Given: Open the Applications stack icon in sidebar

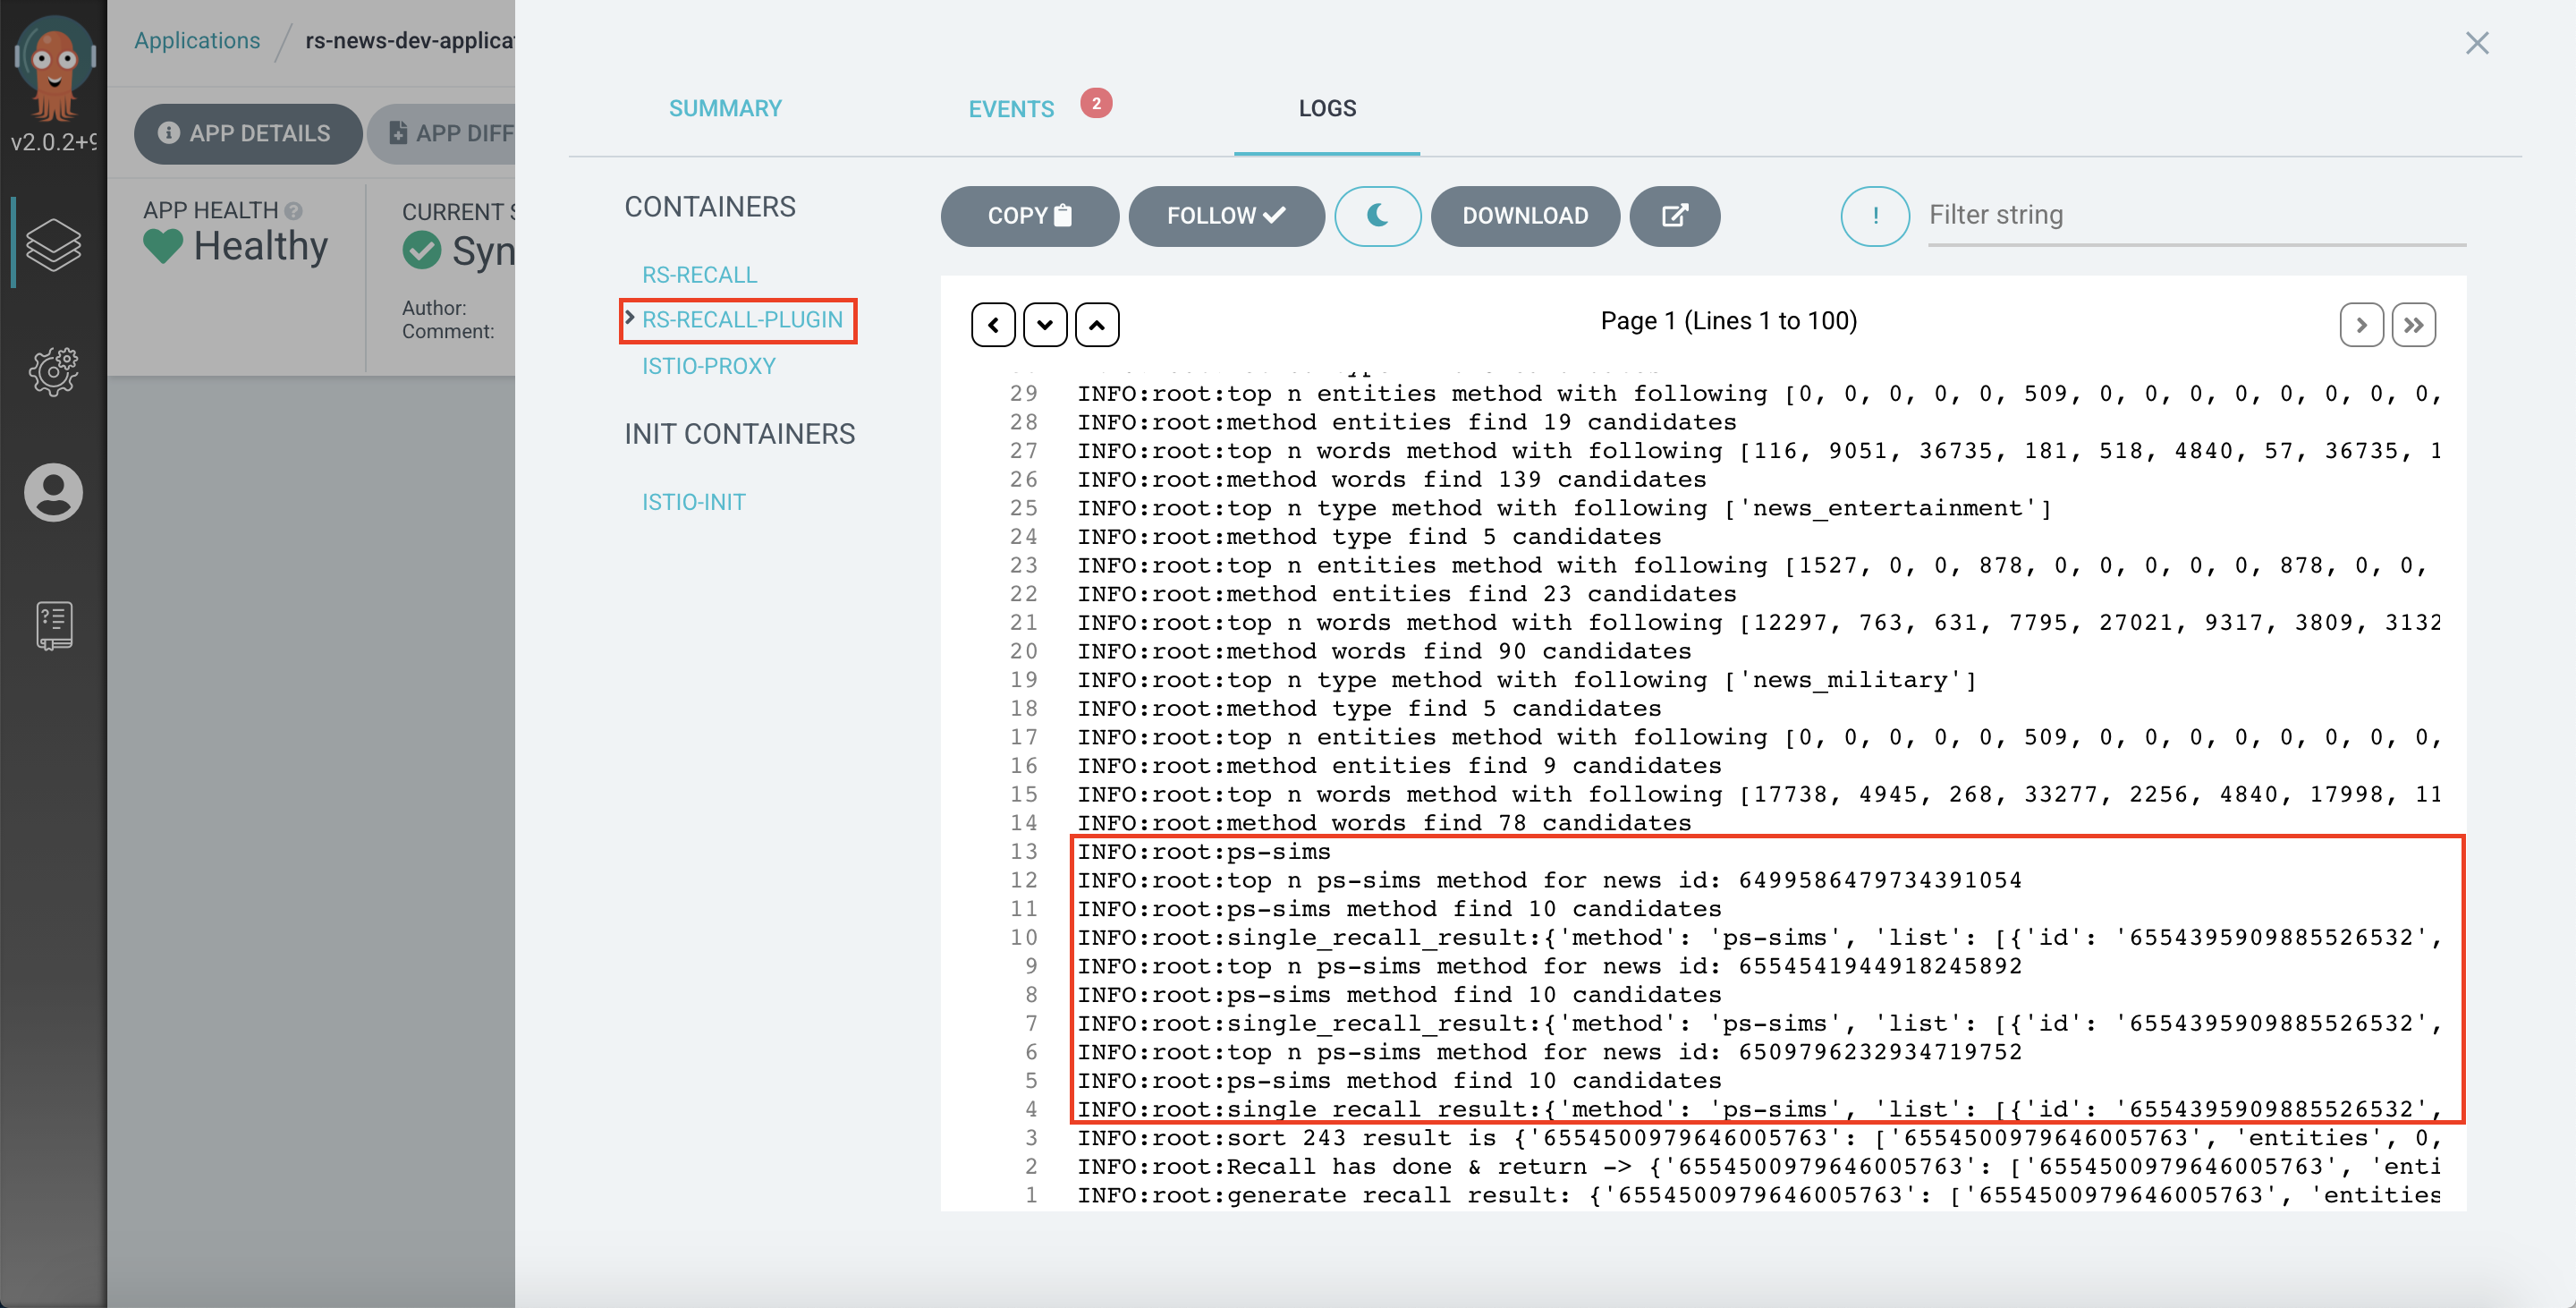Looking at the screenshot, I should pyautogui.click(x=53, y=245).
